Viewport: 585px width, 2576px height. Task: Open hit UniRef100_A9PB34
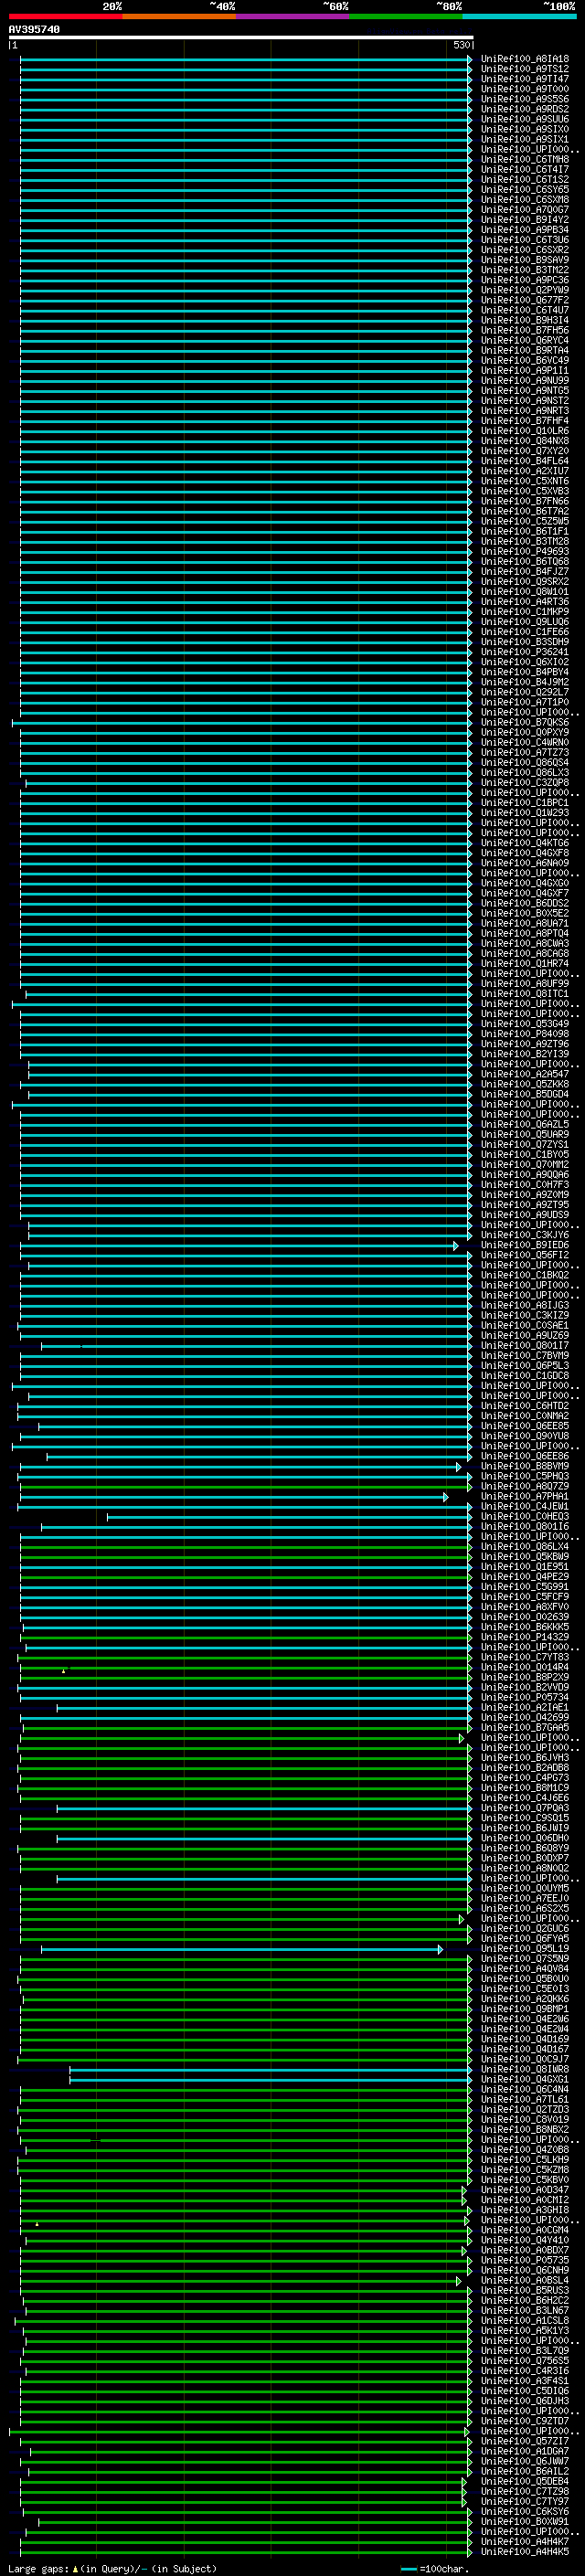[x=525, y=230]
